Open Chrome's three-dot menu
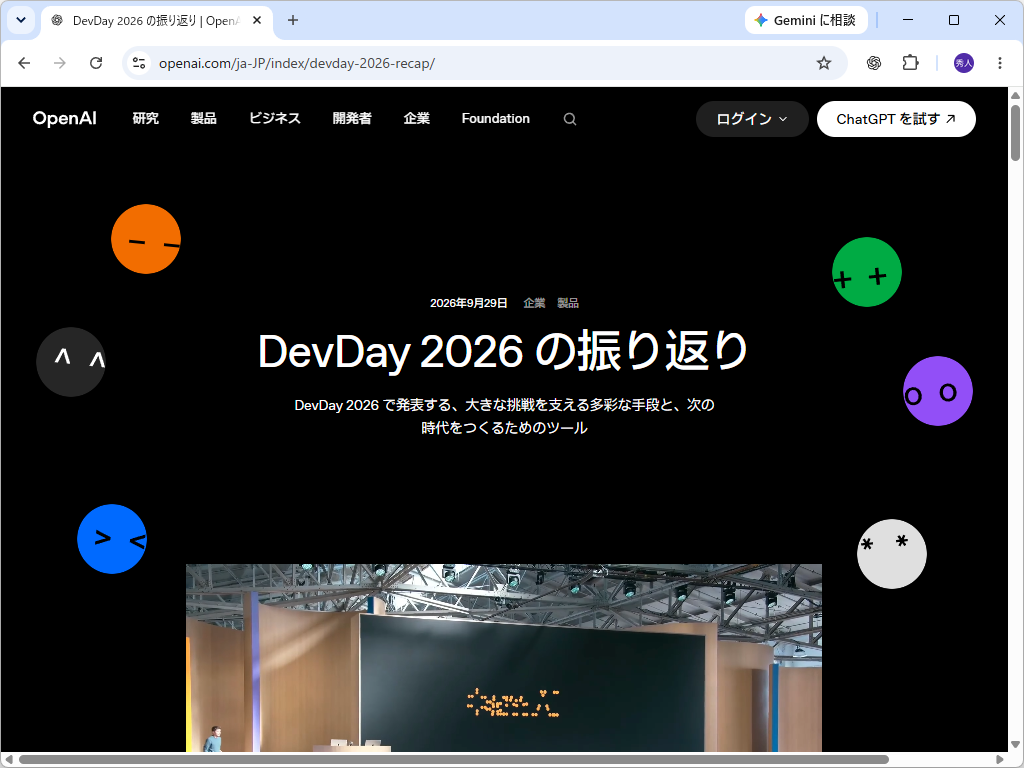 point(1000,63)
